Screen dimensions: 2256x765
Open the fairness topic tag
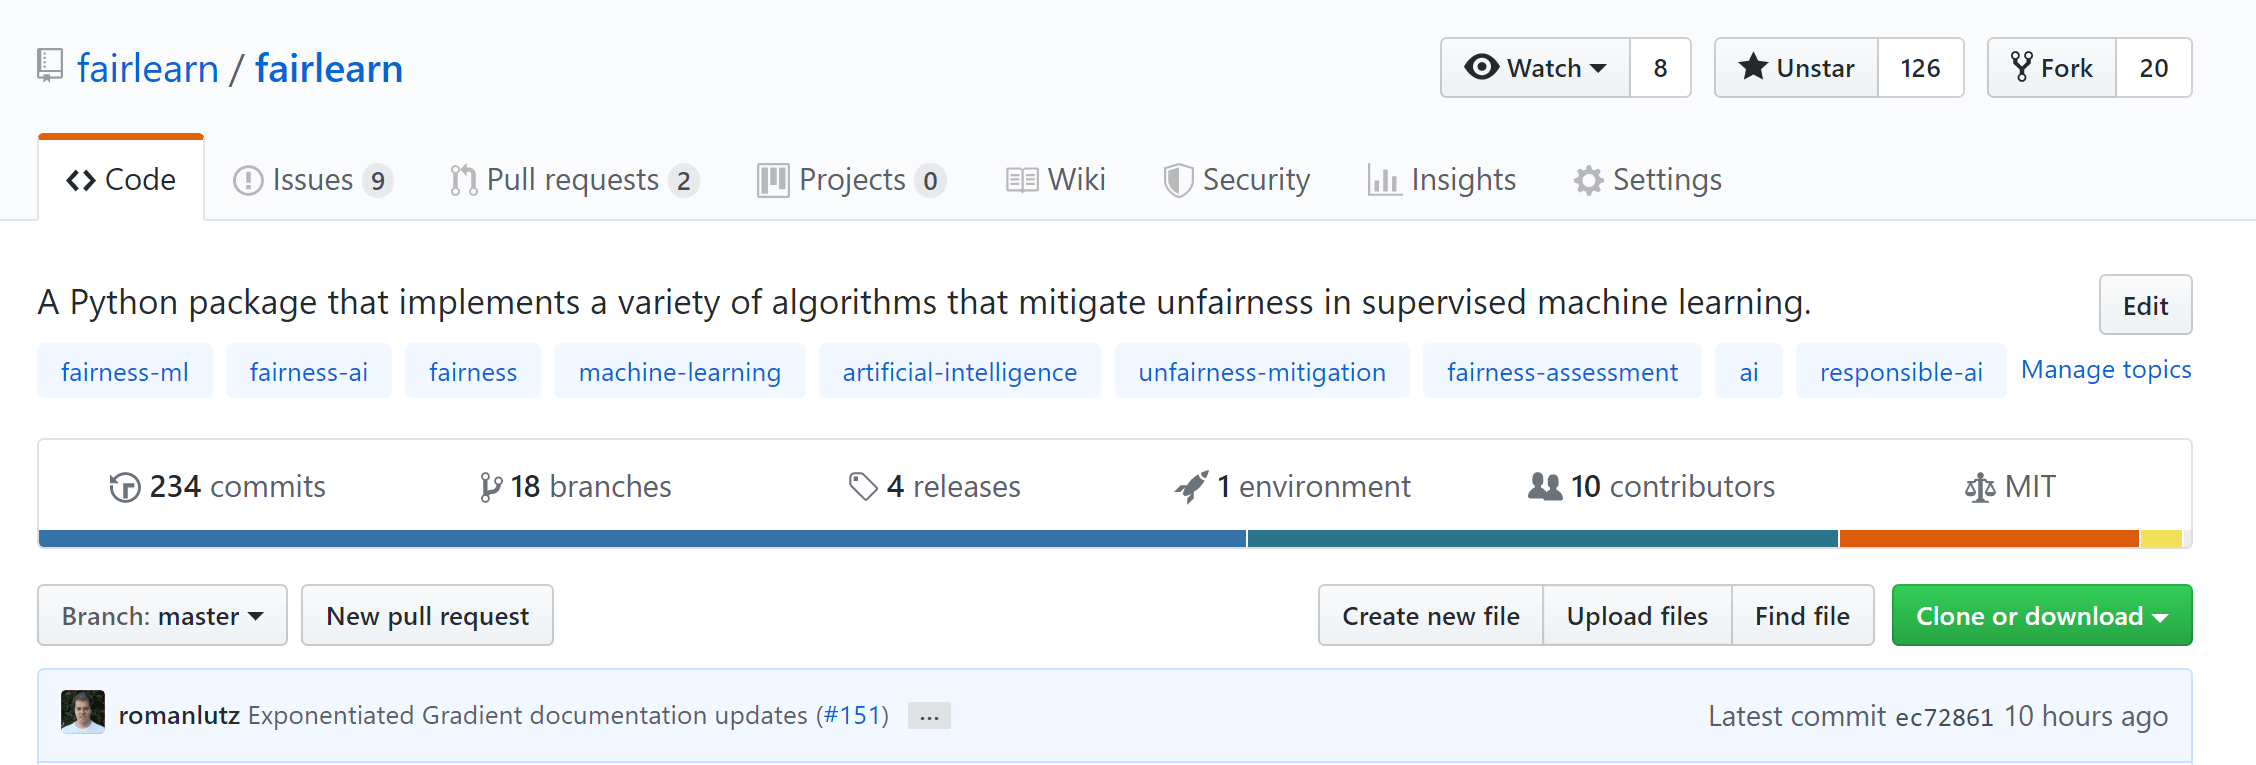coord(473,371)
